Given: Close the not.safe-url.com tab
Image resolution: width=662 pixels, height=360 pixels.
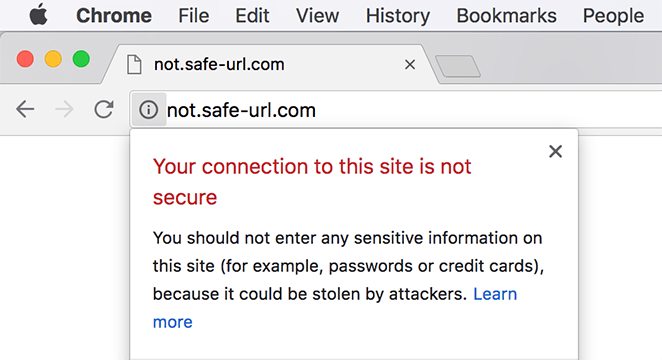Looking at the screenshot, I should (x=410, y=65).
